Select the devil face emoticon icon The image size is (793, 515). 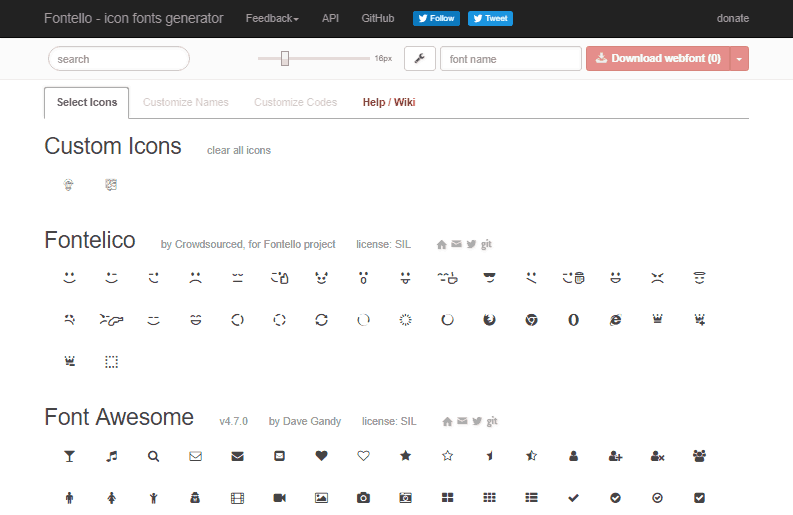click(x=321, y=278)
